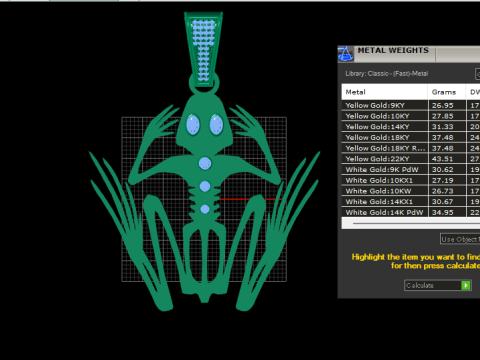The width and height of the screenshot is (480, 360).
Task: Select the Yellow Gold:14KY row
Action: coord(411,127)
